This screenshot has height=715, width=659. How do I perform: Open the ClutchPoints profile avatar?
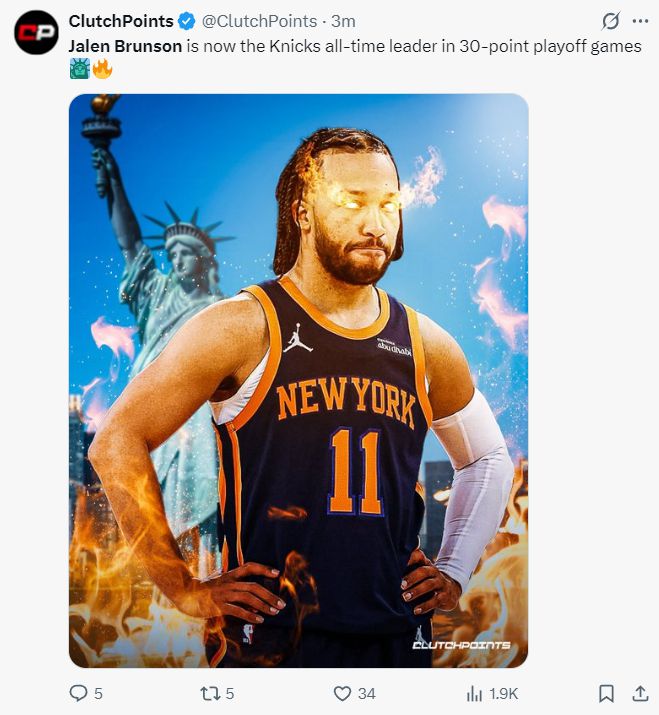[36, 32]
